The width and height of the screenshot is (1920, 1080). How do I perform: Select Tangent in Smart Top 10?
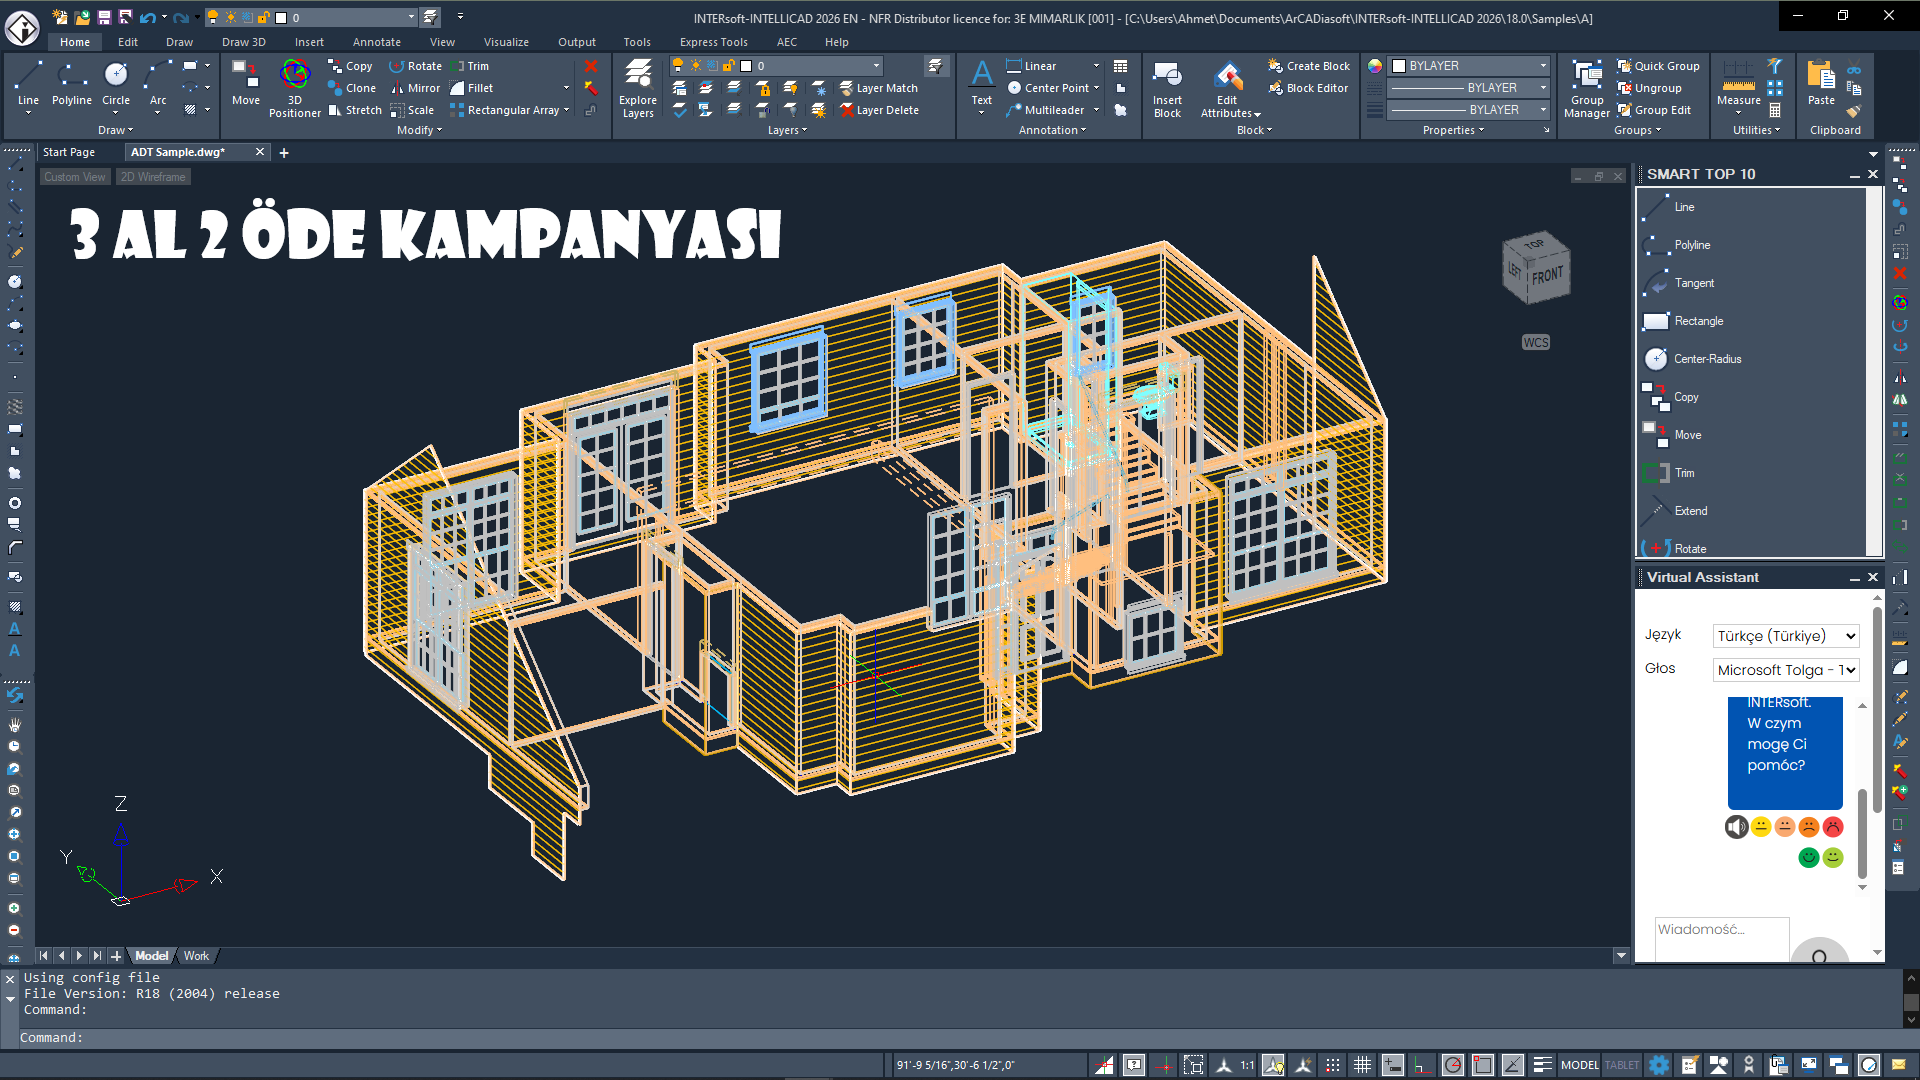(x=1694, y=283)
